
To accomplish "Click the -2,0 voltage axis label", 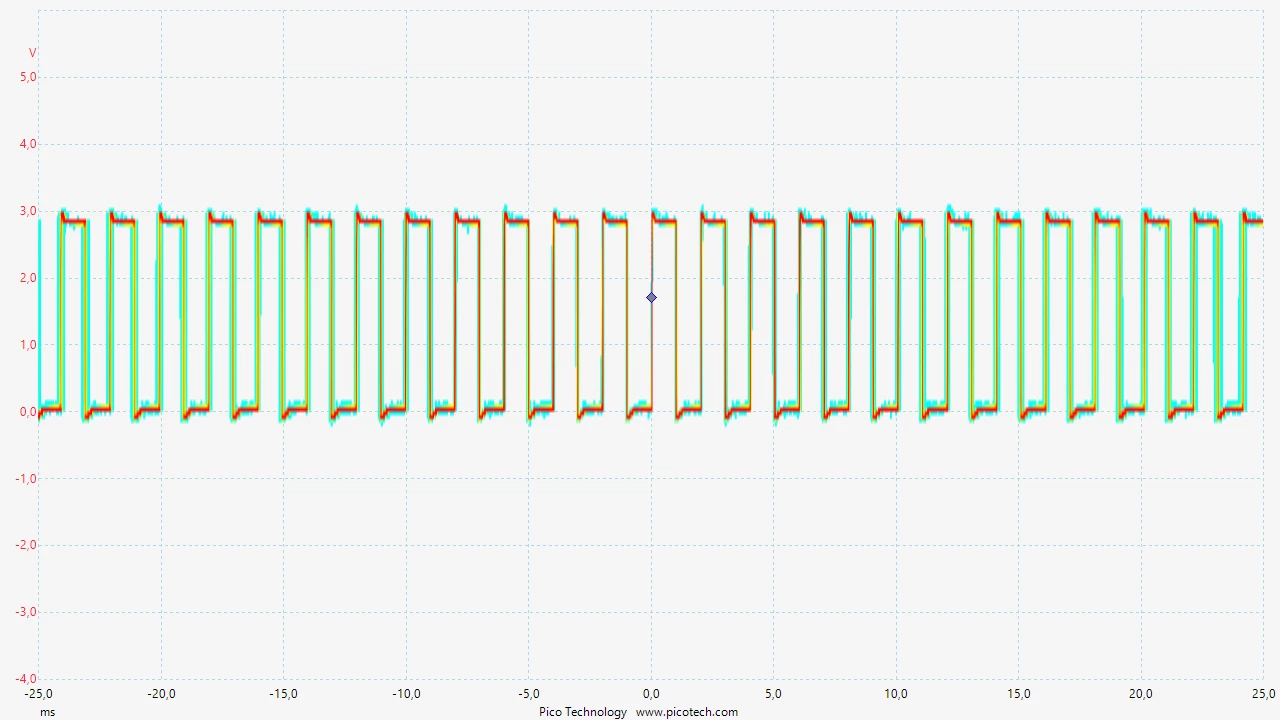I will (26, 545).
